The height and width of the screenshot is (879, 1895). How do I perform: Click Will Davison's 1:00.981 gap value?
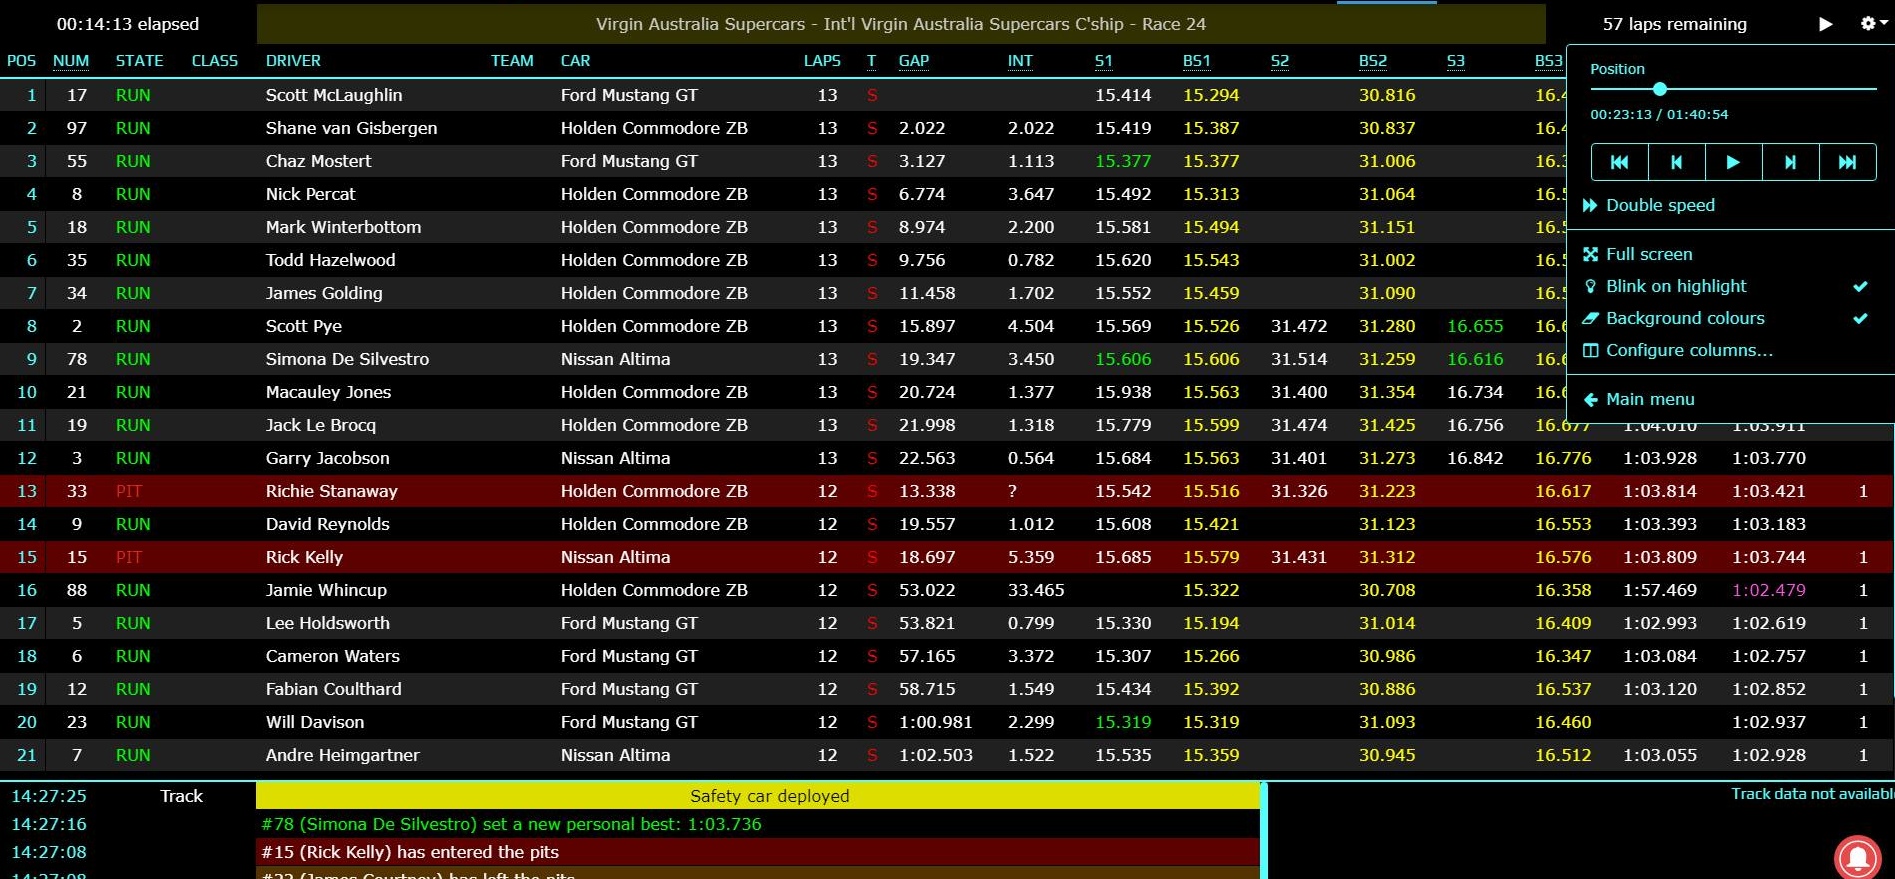point(935,722)
